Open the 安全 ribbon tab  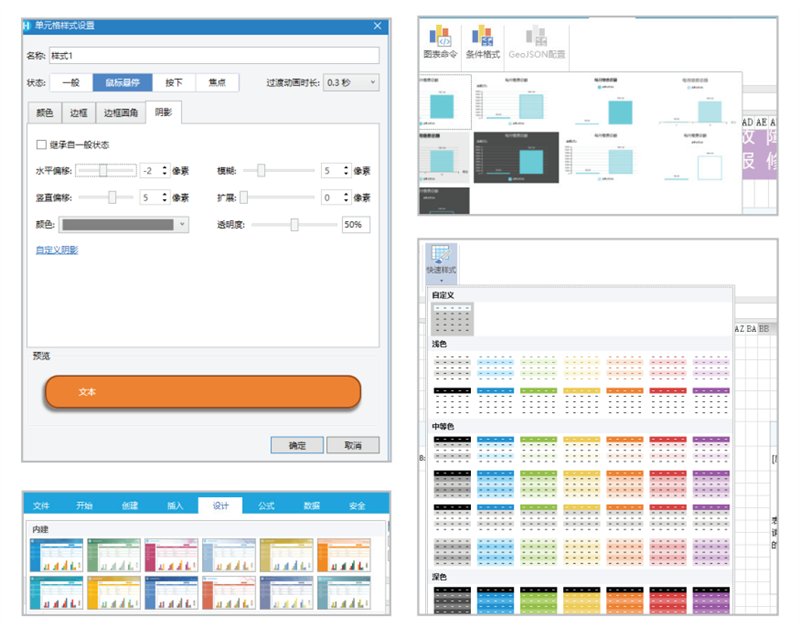(357, 506)
